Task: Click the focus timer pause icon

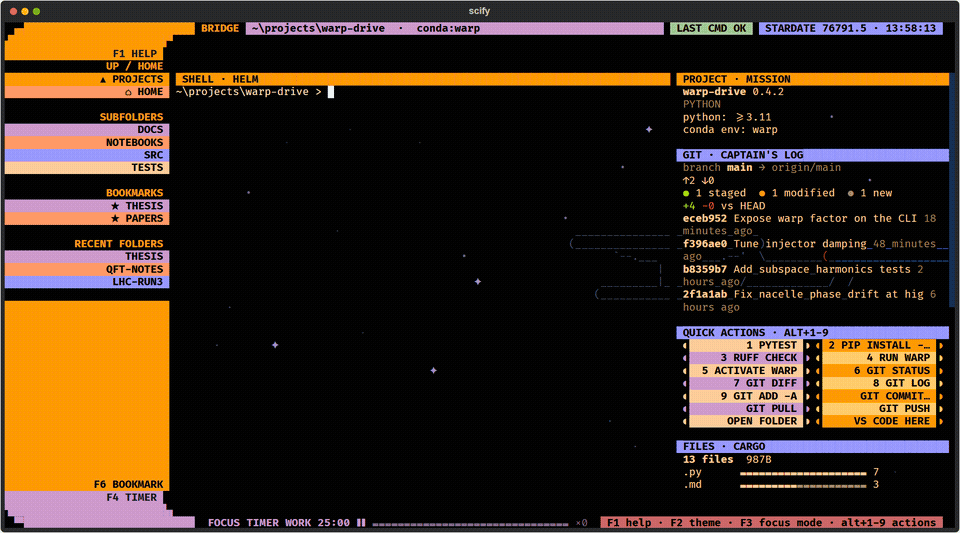Action: coord(361,523)
